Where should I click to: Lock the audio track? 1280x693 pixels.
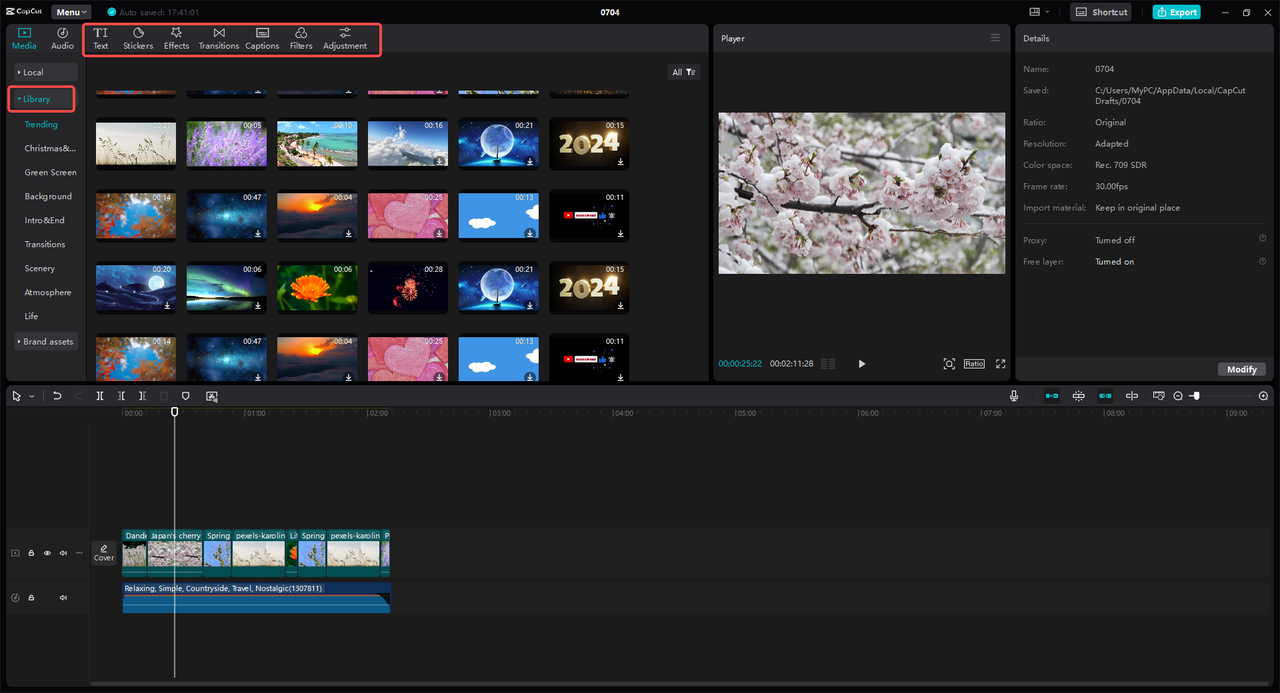(x=31, y=597)
